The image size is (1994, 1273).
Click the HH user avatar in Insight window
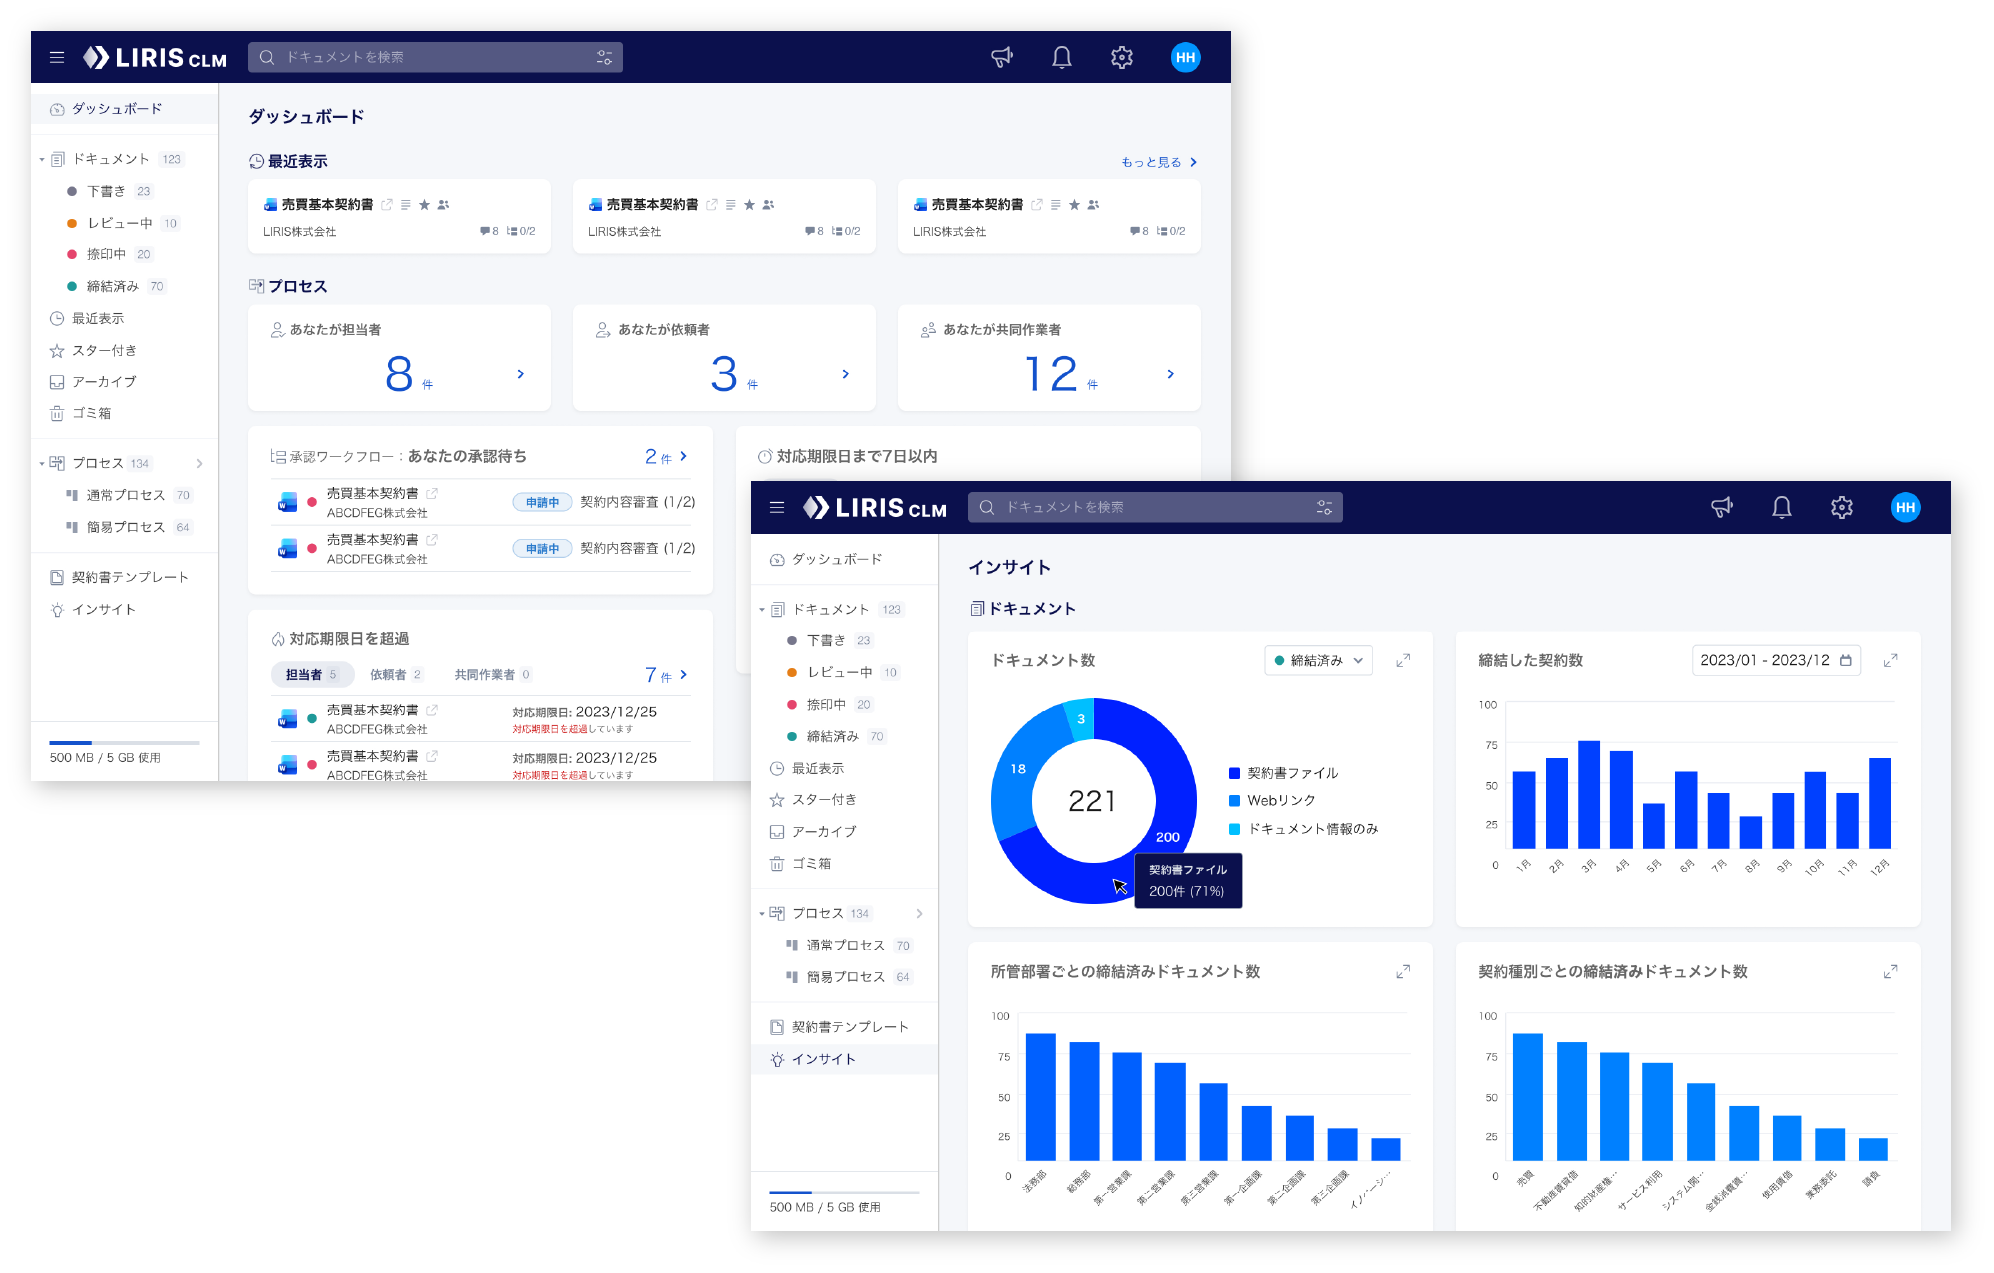pos(1905,508)
